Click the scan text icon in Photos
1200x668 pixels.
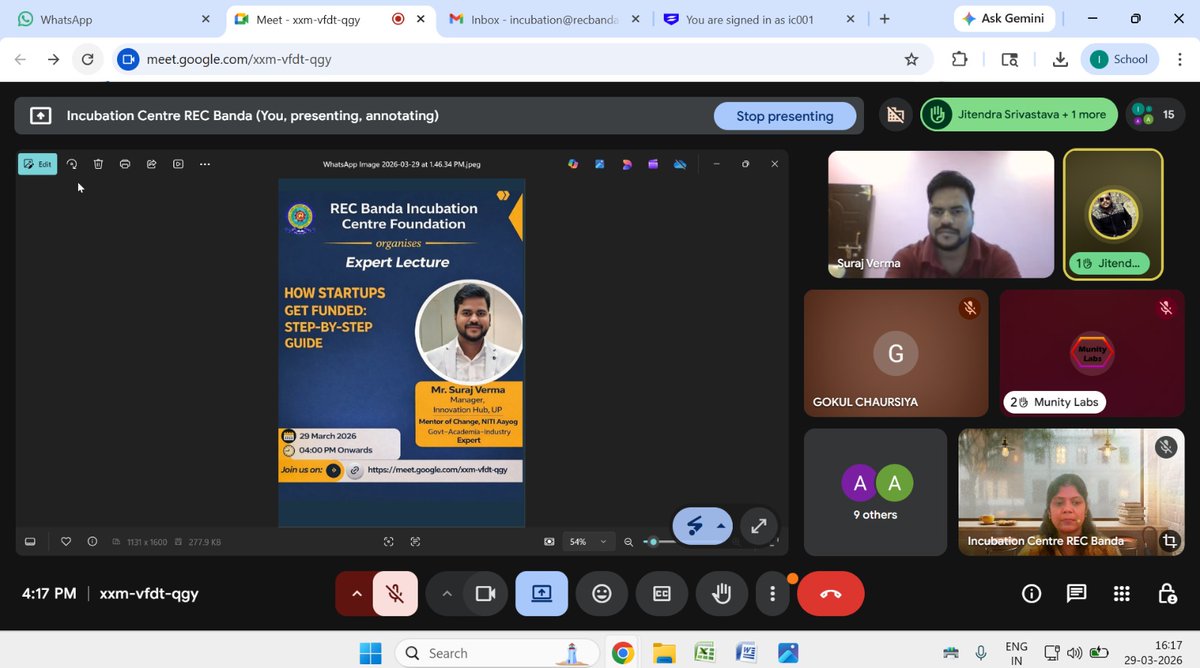tap(415, 541)
